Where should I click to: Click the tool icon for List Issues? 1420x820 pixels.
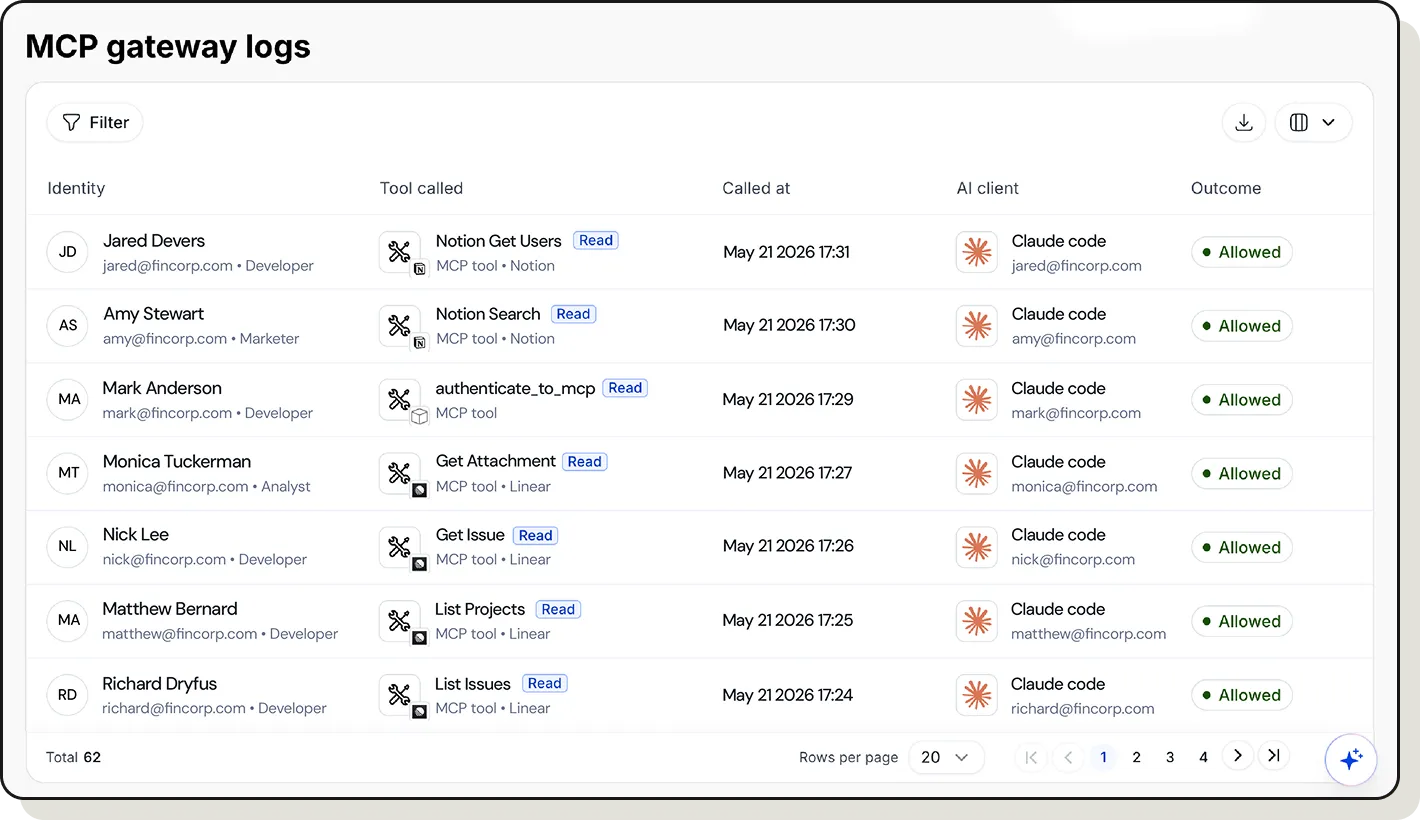point(400,694)
